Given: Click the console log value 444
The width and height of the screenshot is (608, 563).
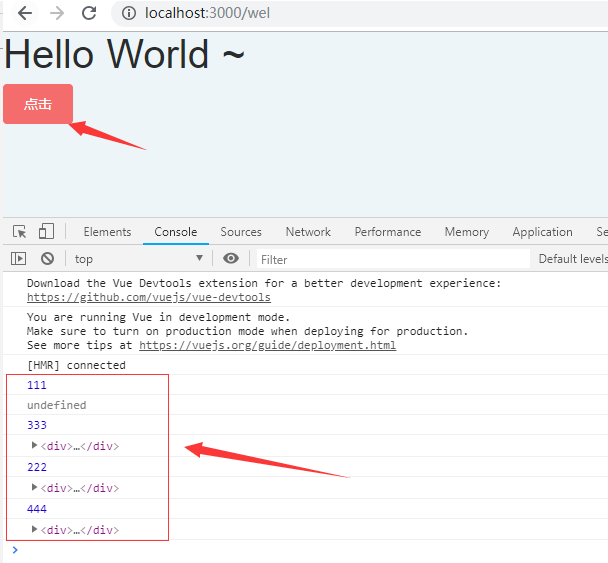Looking at the screenshot, I should click(x=37, y=509).
